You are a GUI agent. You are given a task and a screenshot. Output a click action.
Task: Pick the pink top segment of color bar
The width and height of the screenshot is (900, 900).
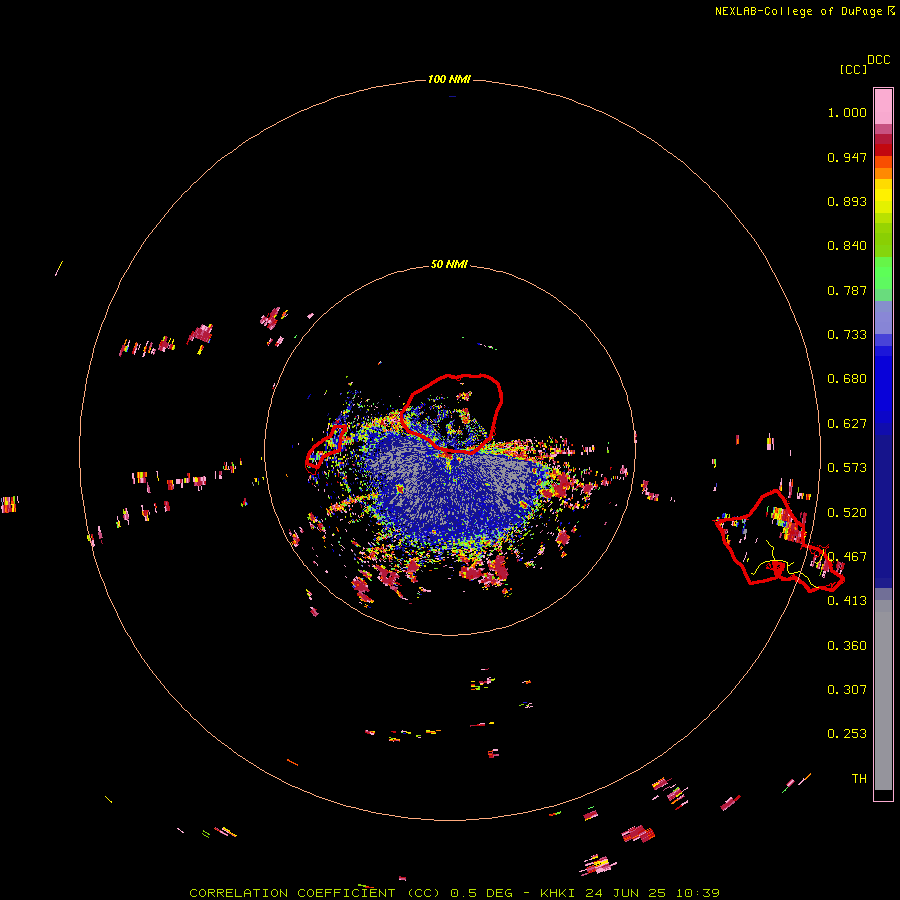(883, 107)
